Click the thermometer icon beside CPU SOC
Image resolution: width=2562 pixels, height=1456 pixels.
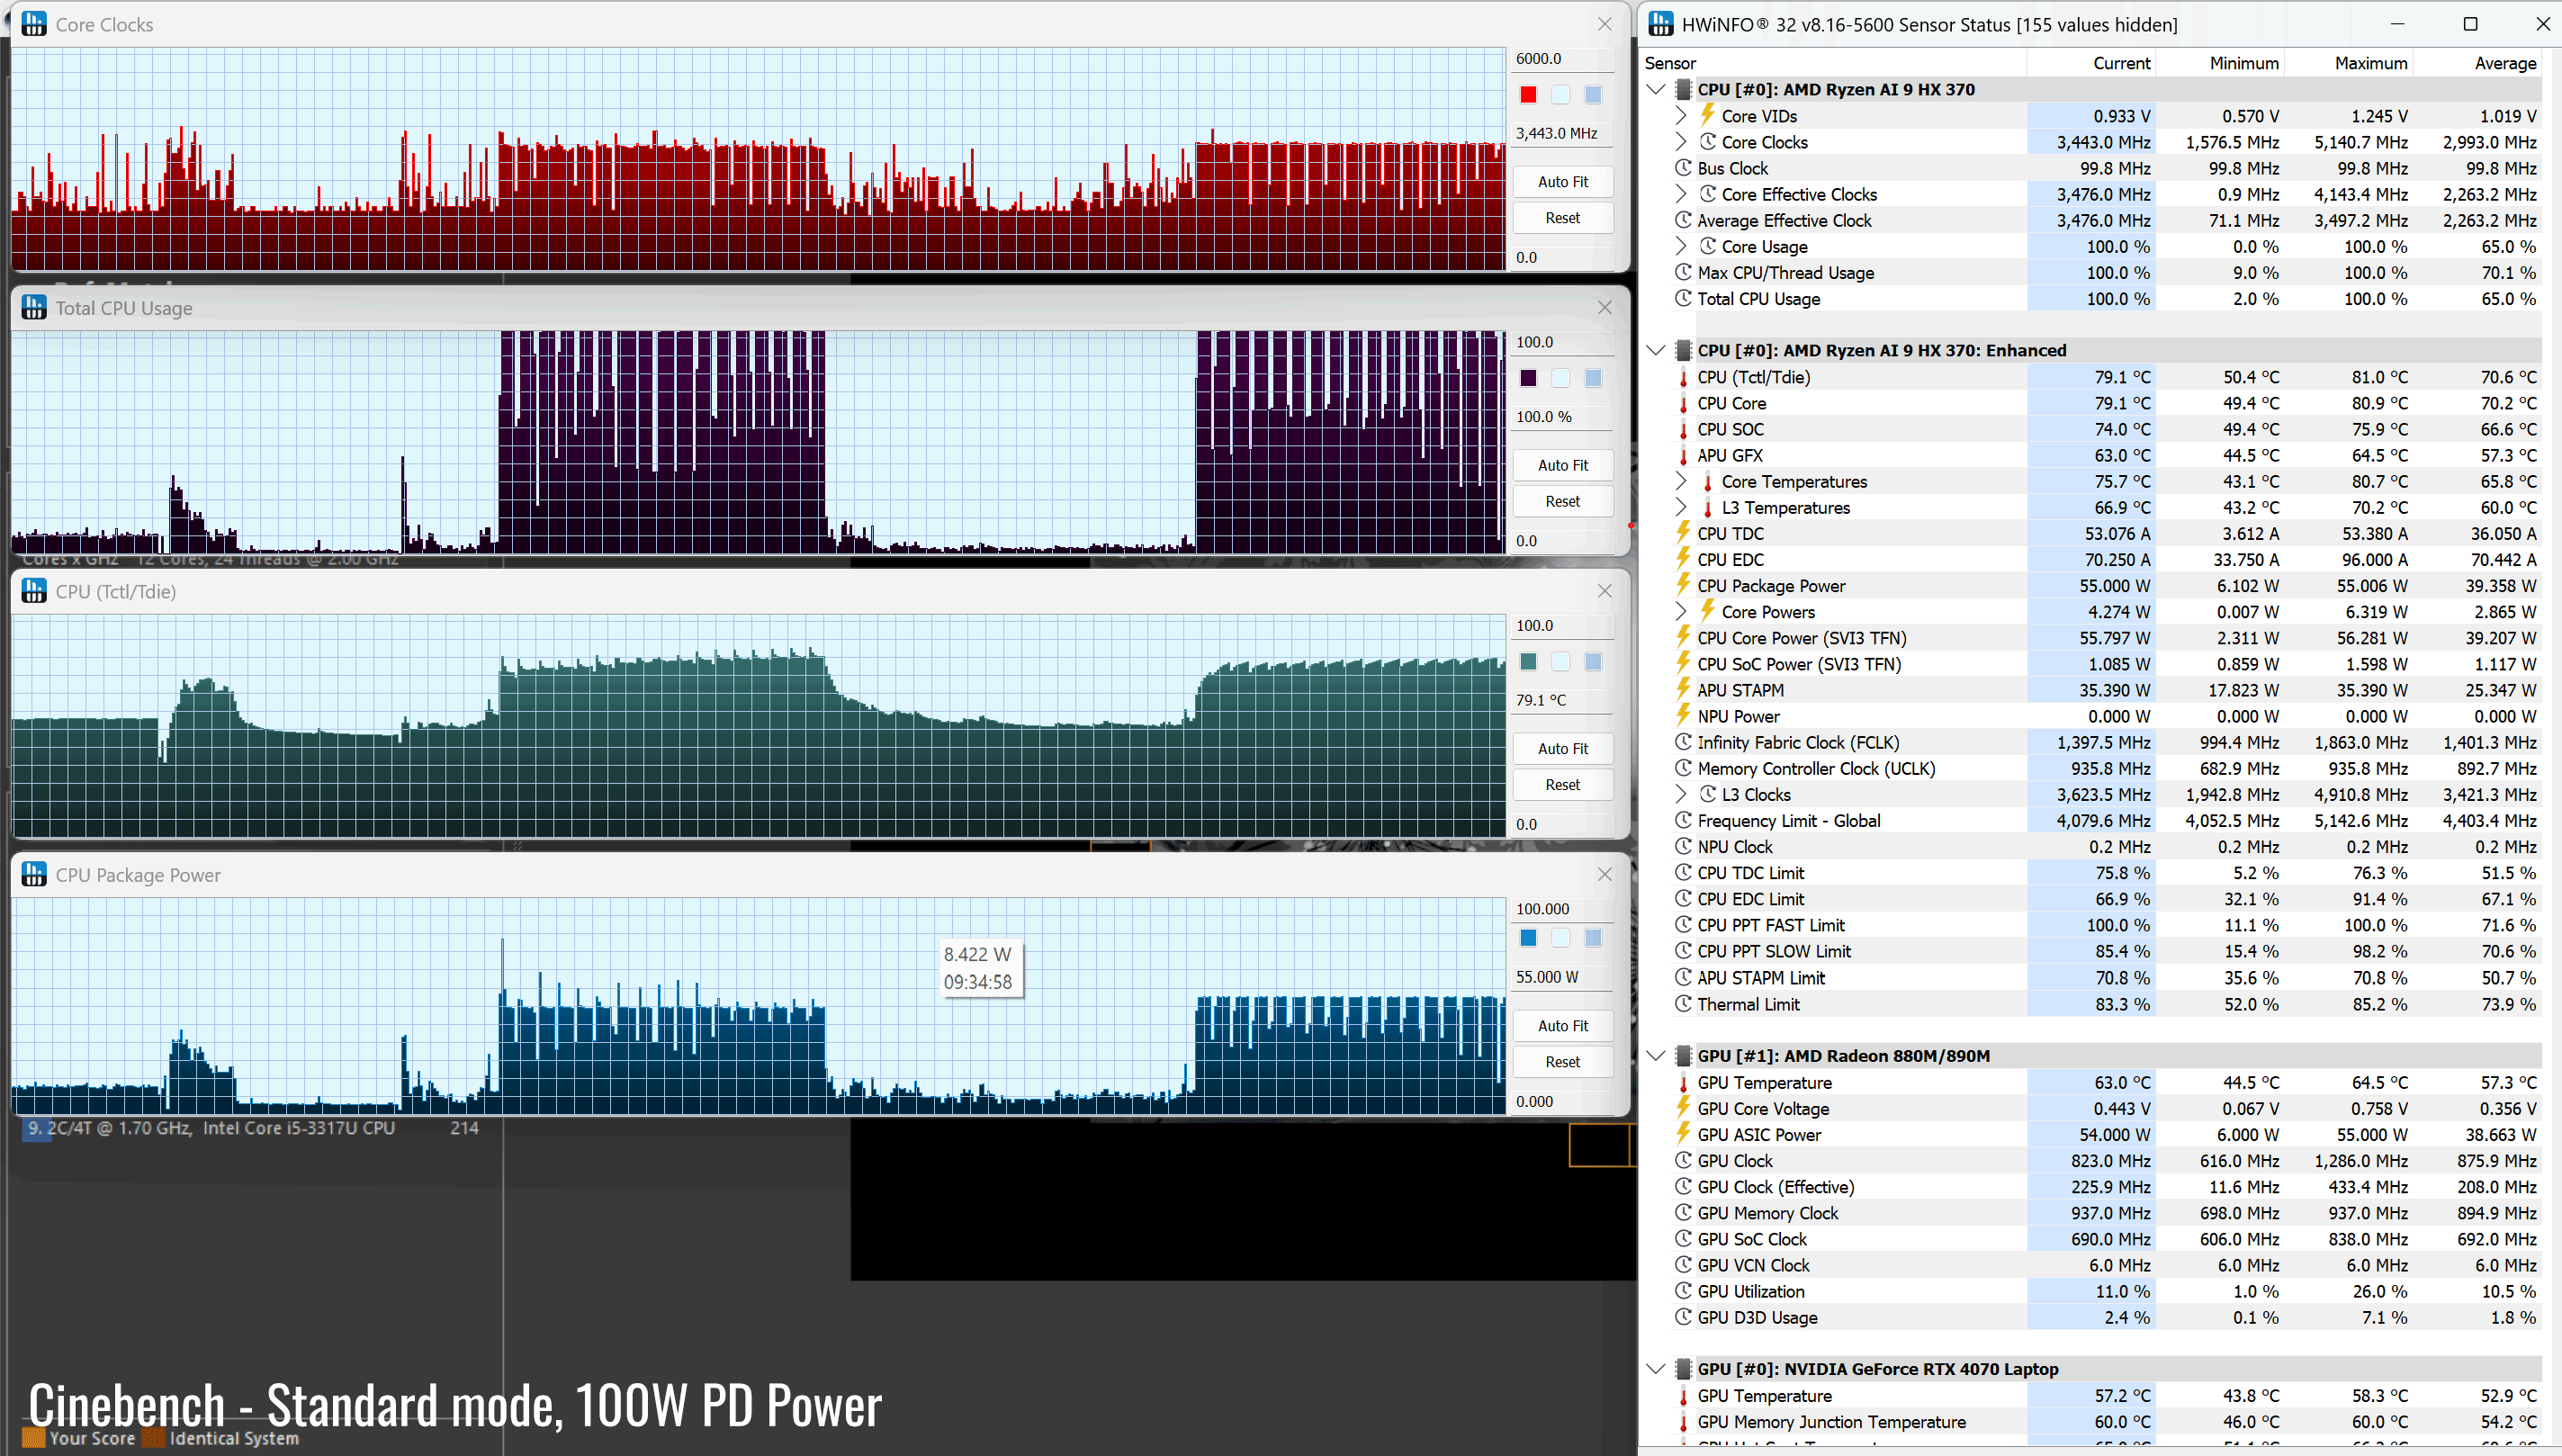pyautogui.click(x=1683, y=429)
